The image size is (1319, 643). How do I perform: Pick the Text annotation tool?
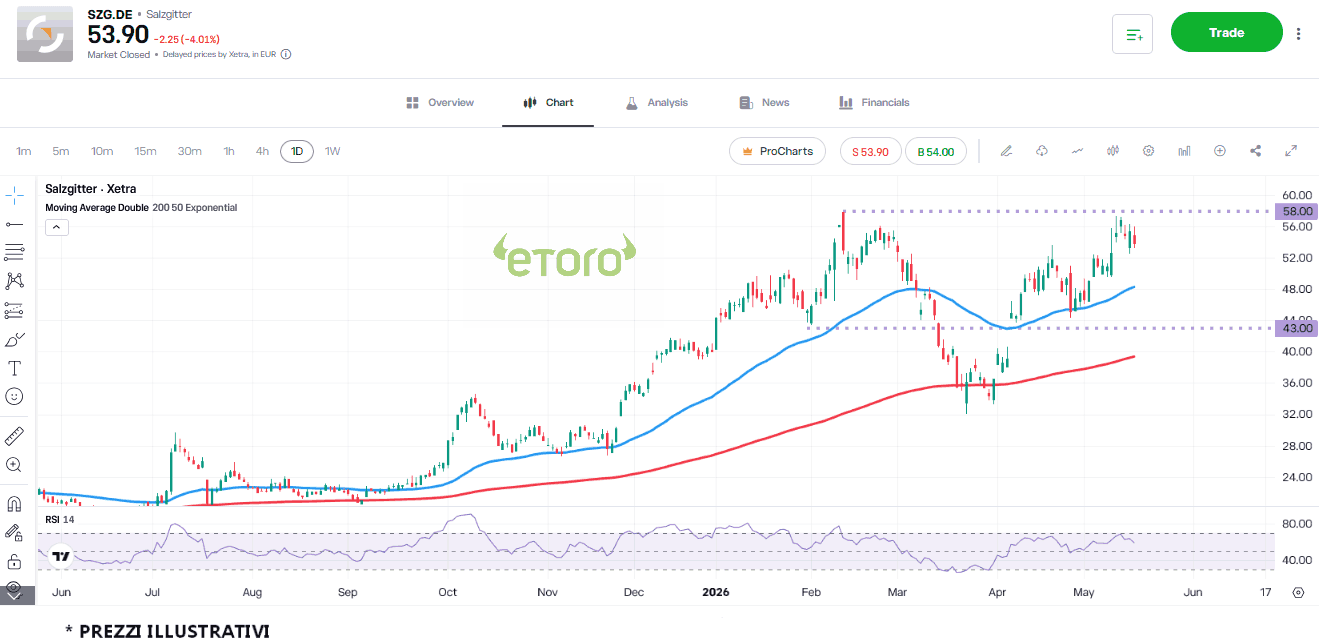(14, 368)
